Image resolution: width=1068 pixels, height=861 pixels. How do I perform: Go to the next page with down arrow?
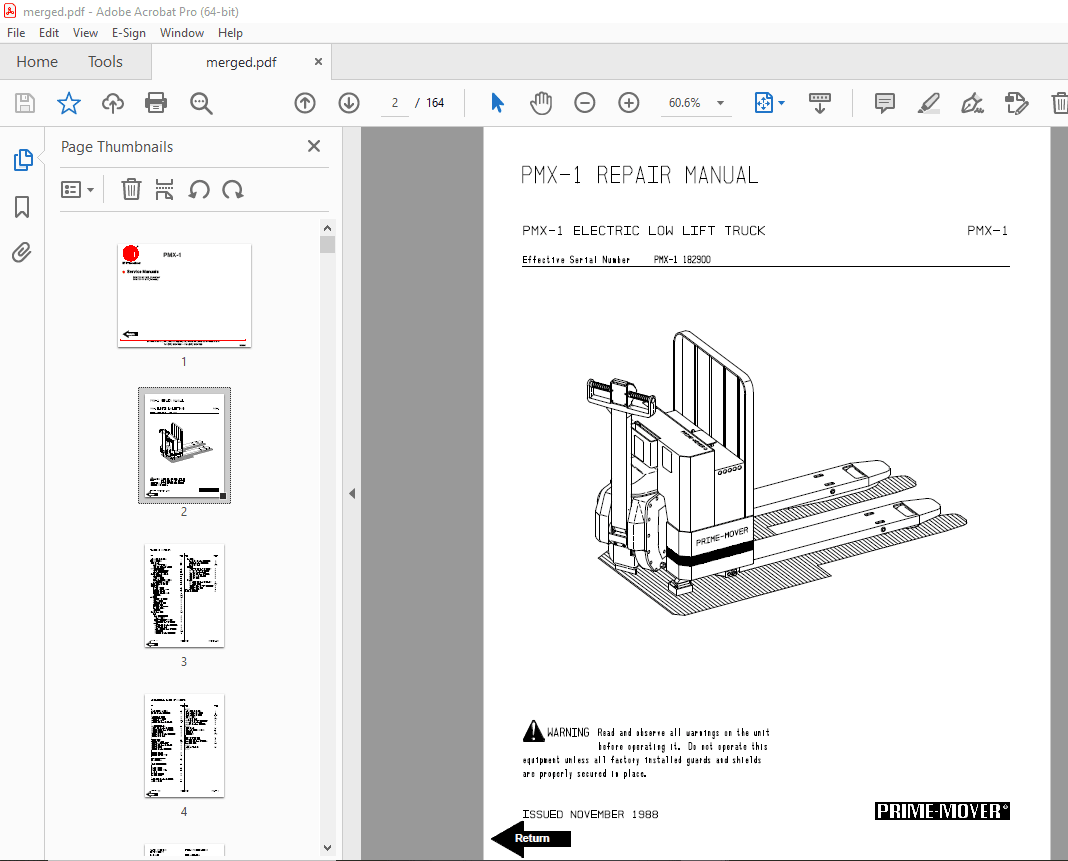[349, 102]
